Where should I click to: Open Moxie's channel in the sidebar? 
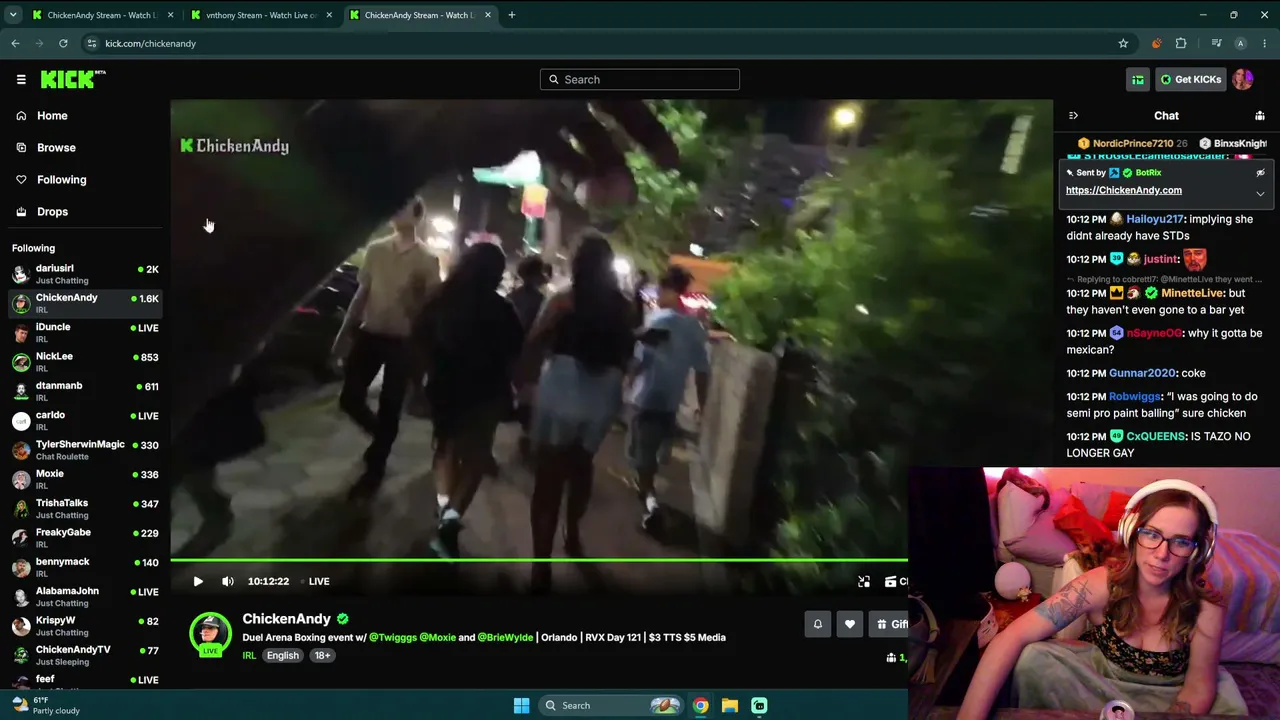pos(85,478)
